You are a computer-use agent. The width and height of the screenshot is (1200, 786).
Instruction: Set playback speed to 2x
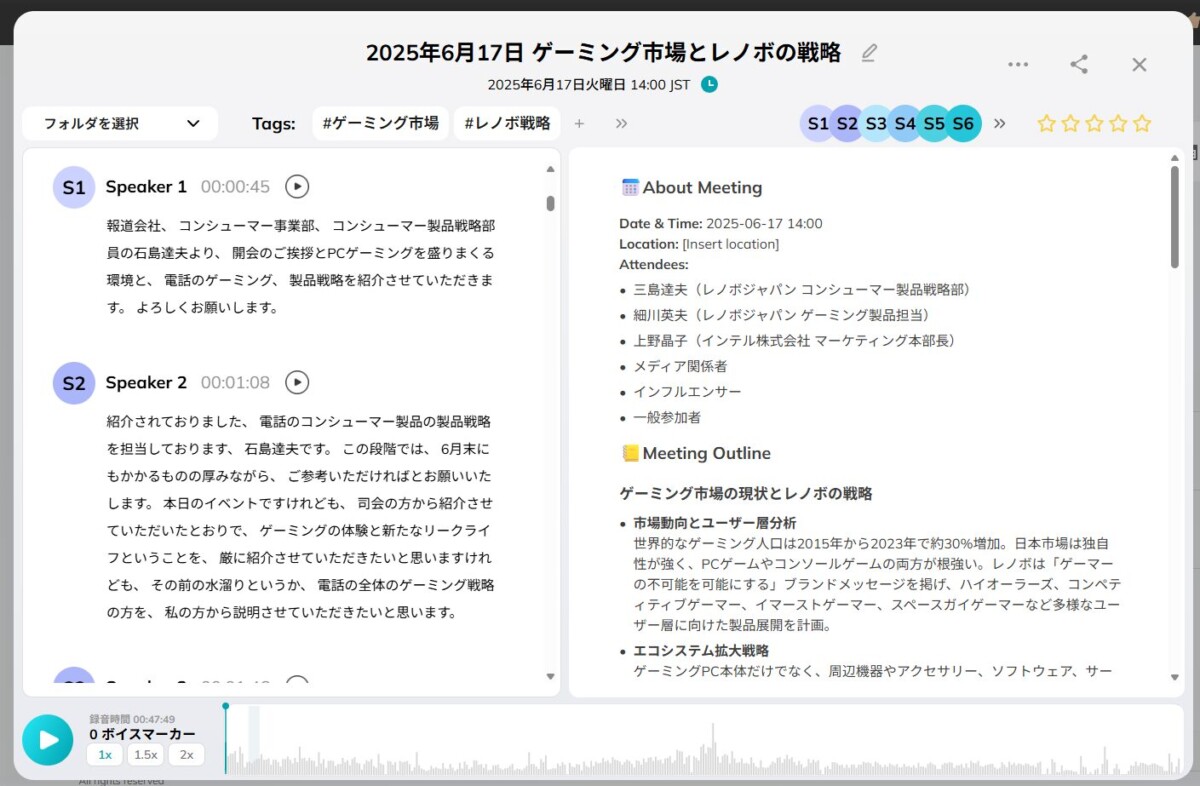(x=186, y=755)
